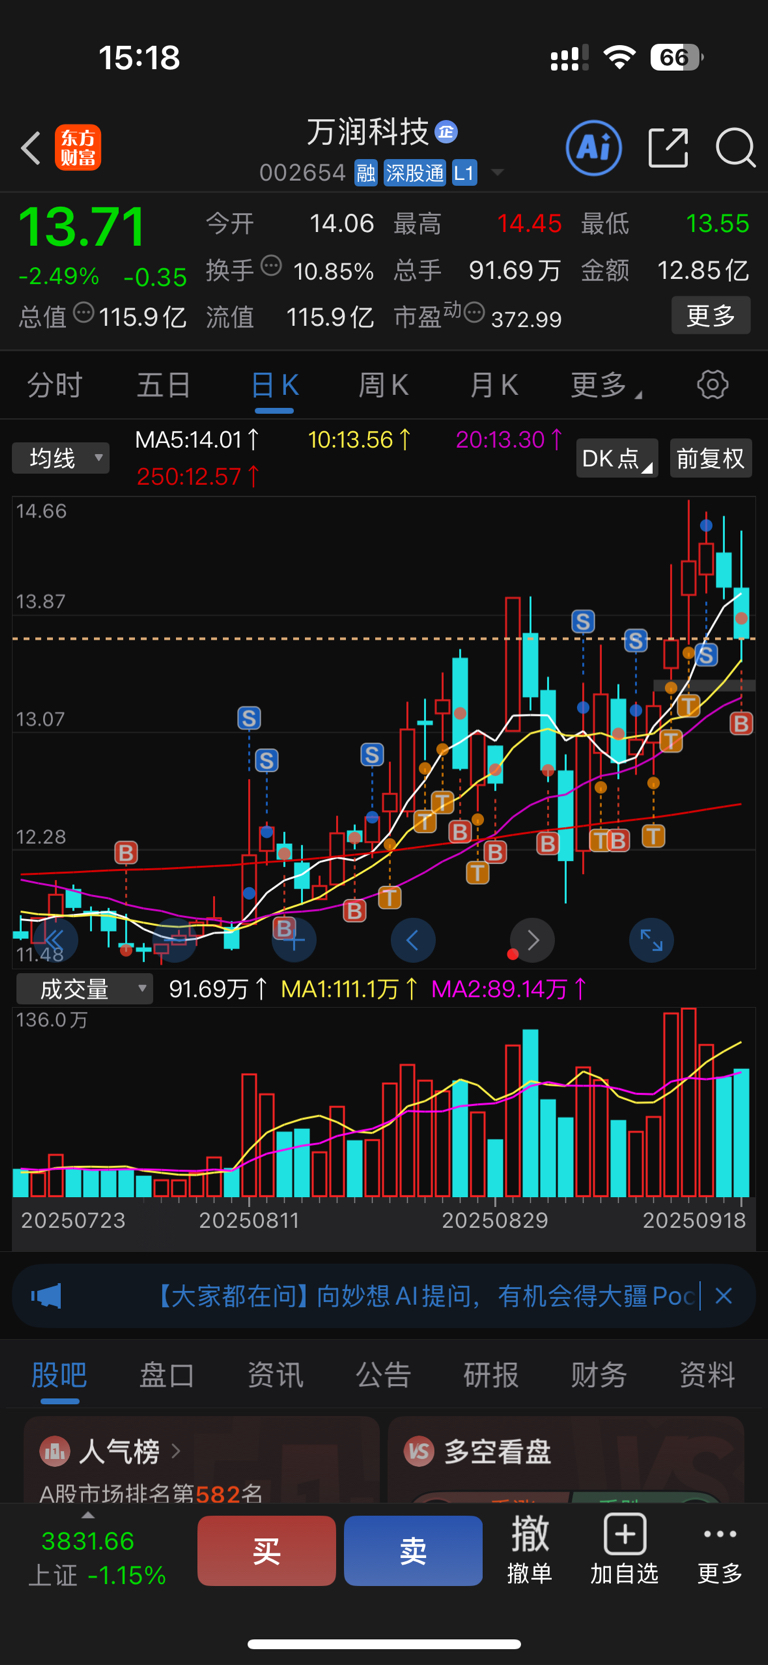The image size is (769, 1665).
Task: Open chart settings gear icon
Action: (712, 385)
